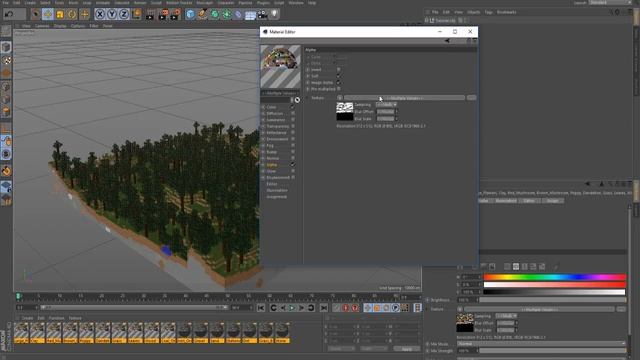Open Illumination settings in Material Editor
Viewport: 640px width, 360px height.
277,190
